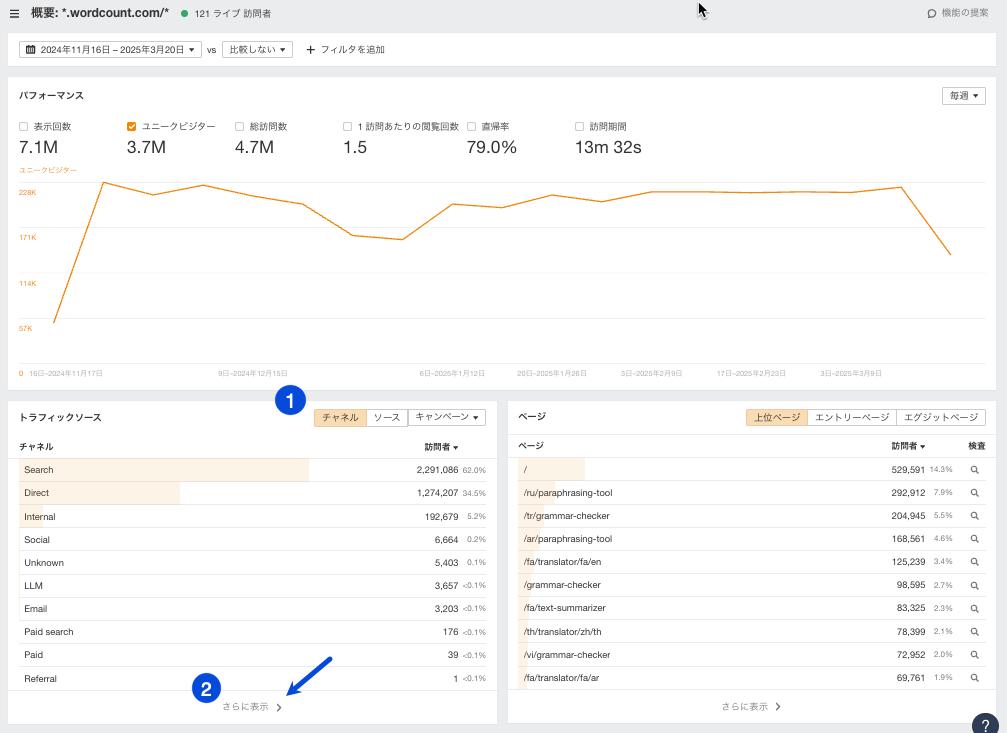Select the Search channel row

(150, 469)
